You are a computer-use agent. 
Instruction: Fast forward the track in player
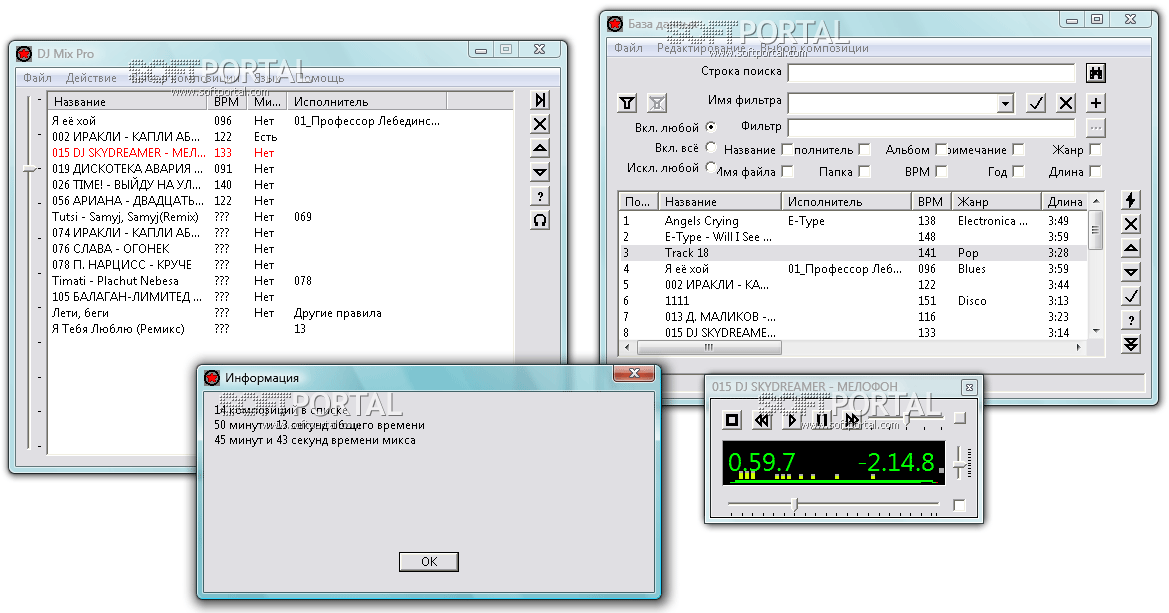tap(851, 421)
